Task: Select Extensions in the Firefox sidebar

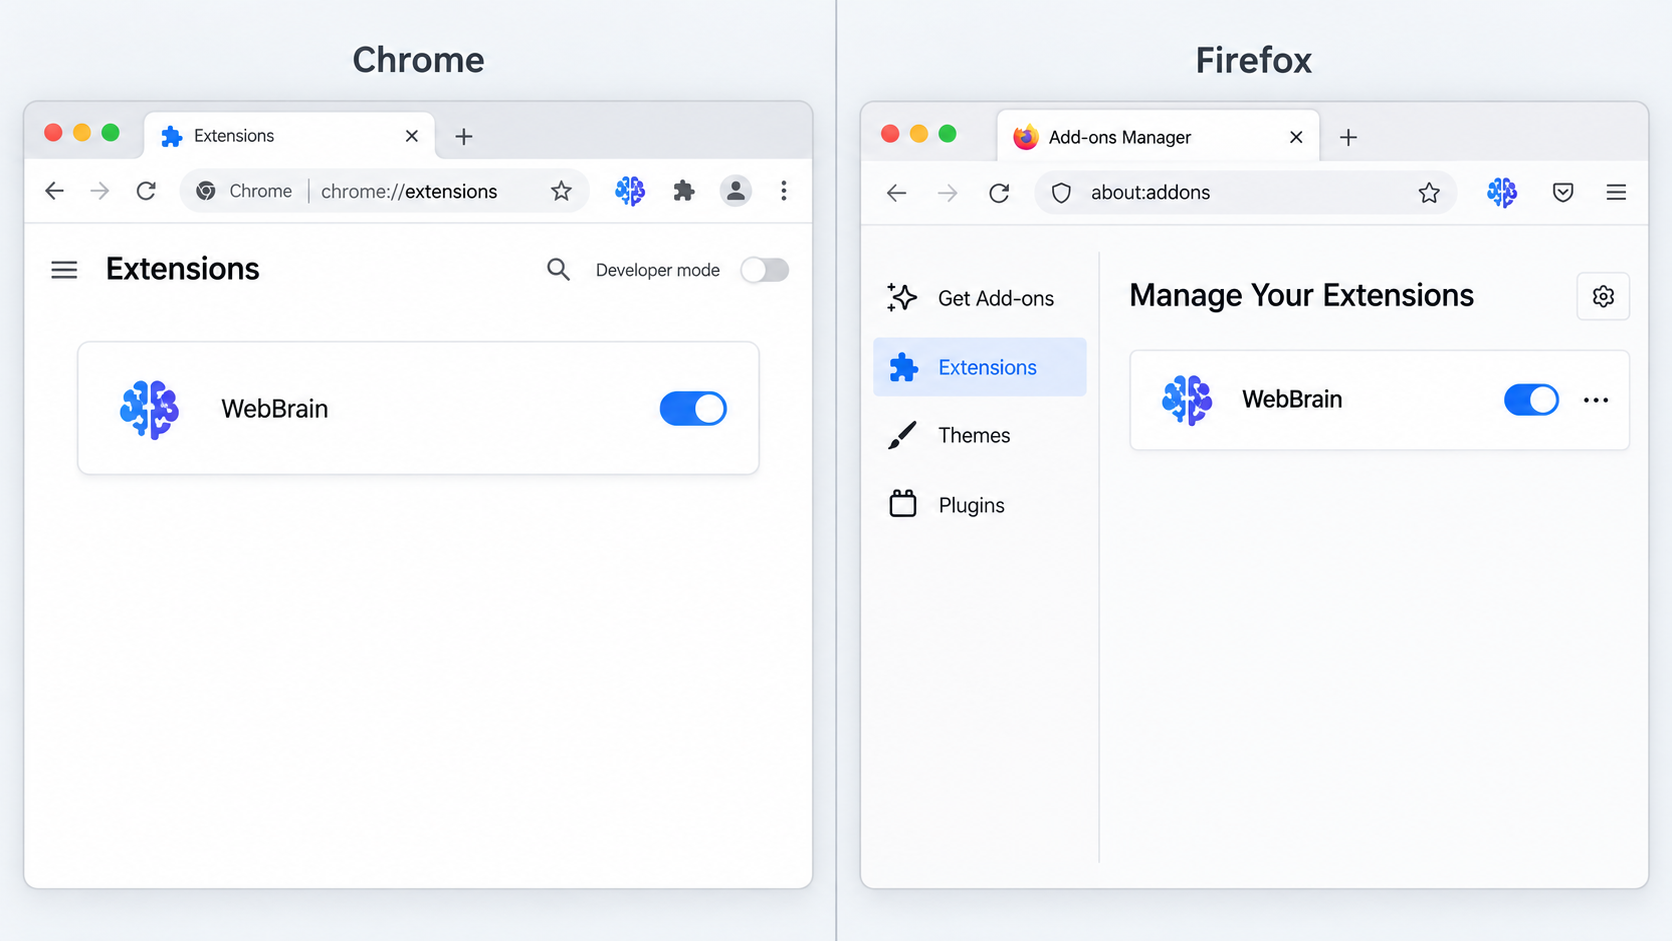Action: (x=980, y=367)
